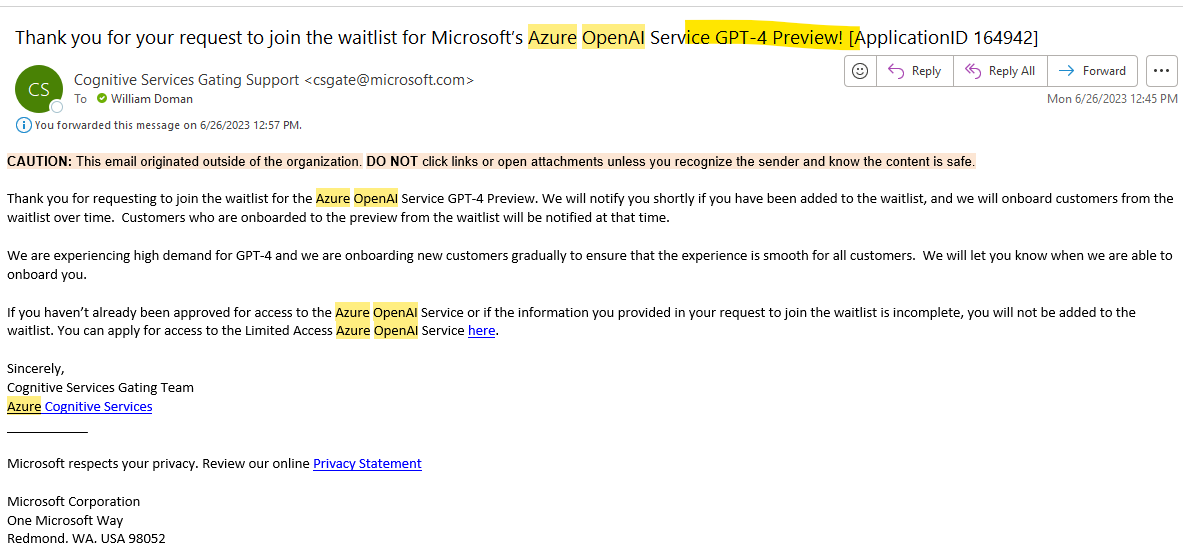Click the email subject line text

(527, 37)
